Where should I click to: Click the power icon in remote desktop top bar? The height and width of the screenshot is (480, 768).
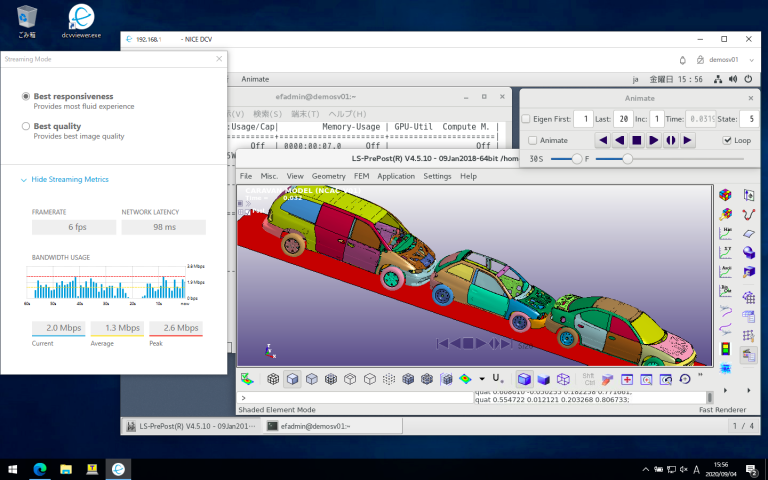click(747, 79)
